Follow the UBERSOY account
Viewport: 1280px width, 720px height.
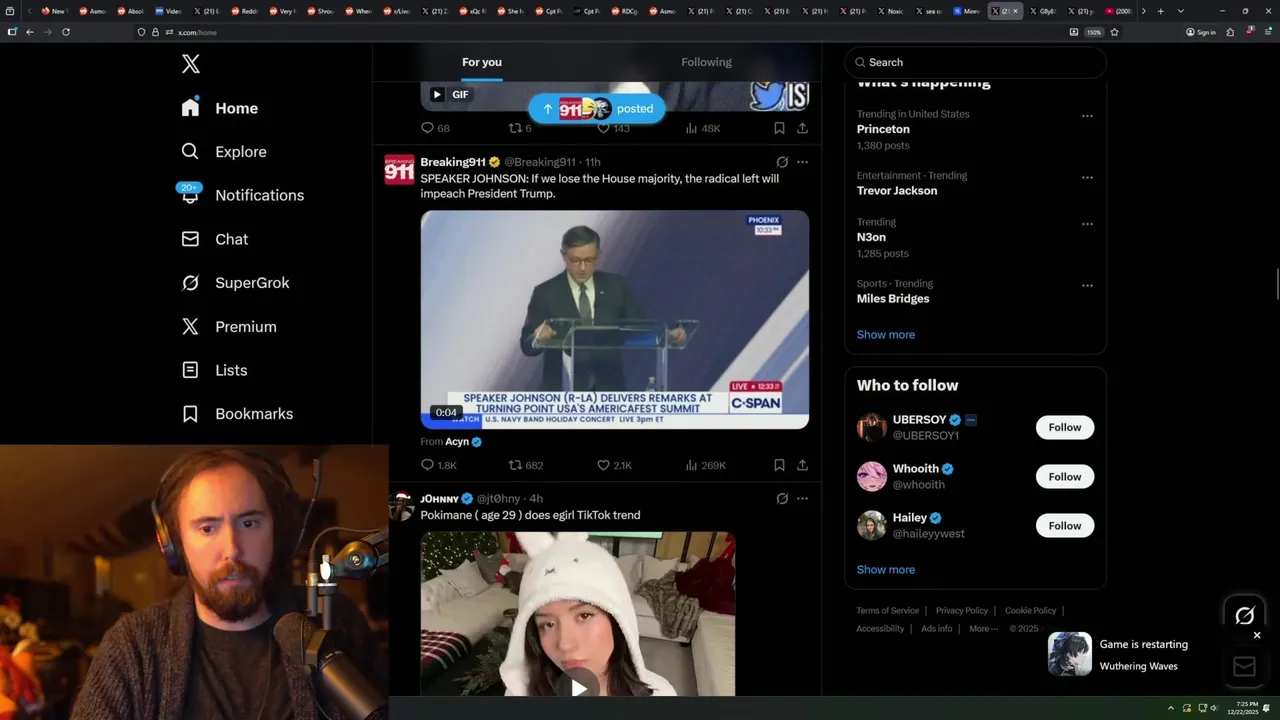1065,428
